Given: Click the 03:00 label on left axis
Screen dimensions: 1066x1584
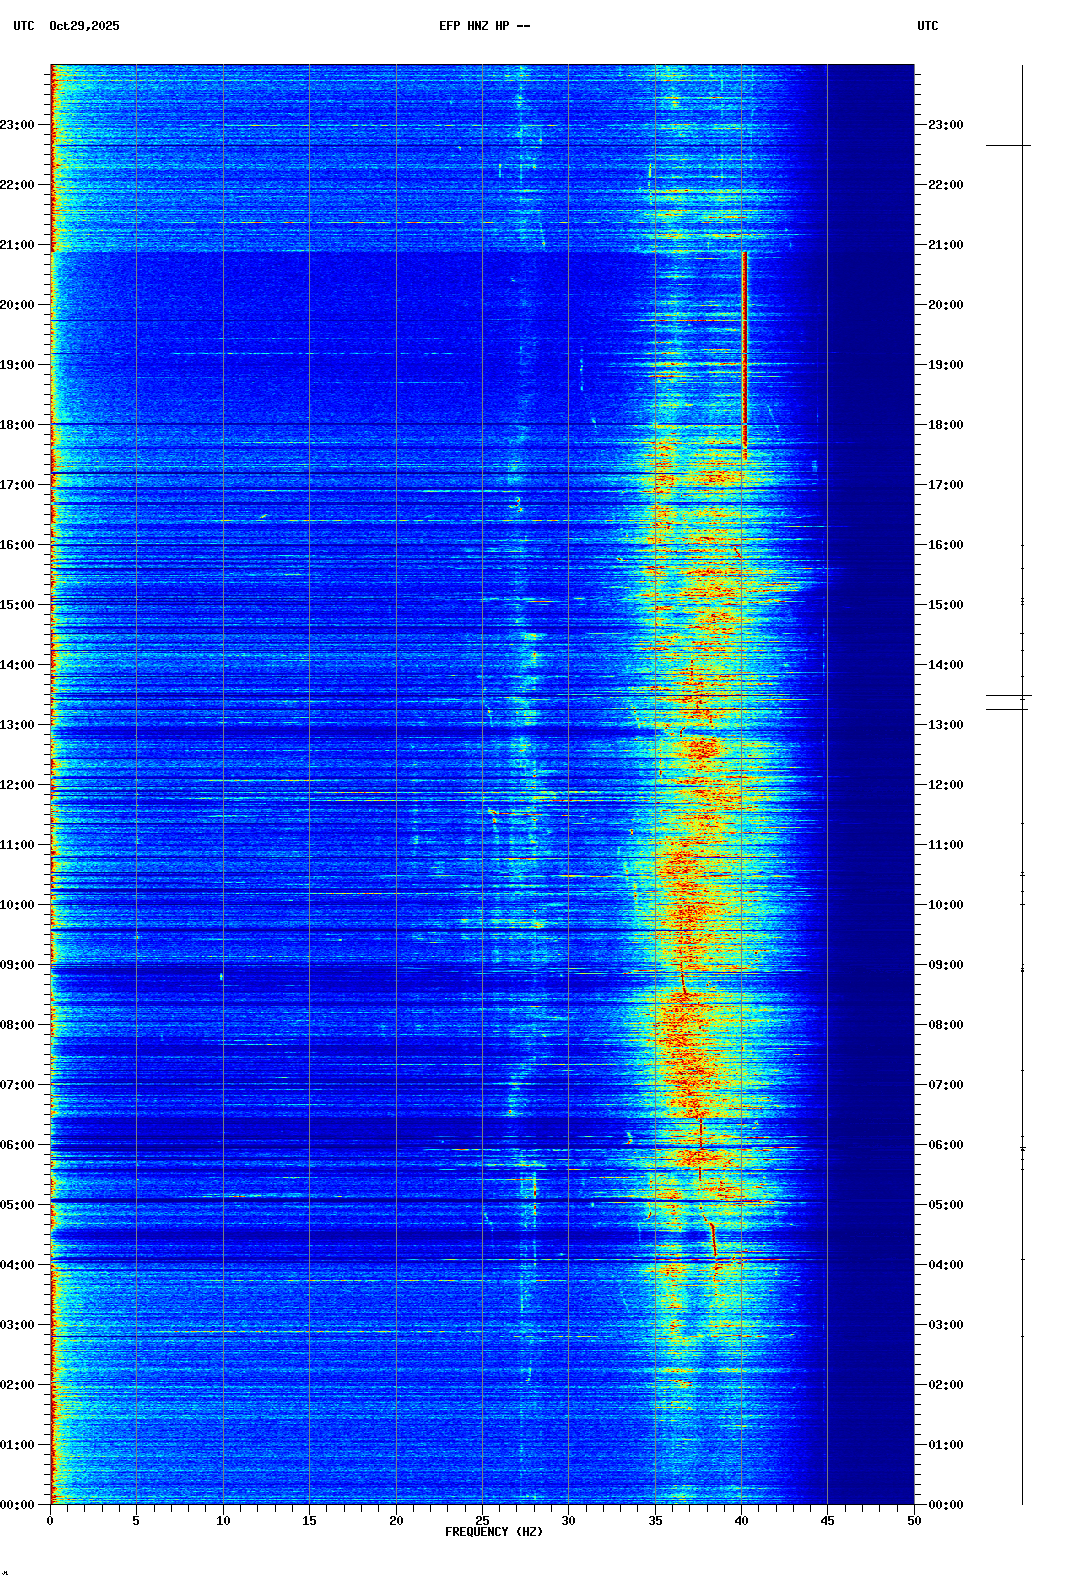Looking at the screenshot, I should pyautogui.click(x=18, y=1325).
